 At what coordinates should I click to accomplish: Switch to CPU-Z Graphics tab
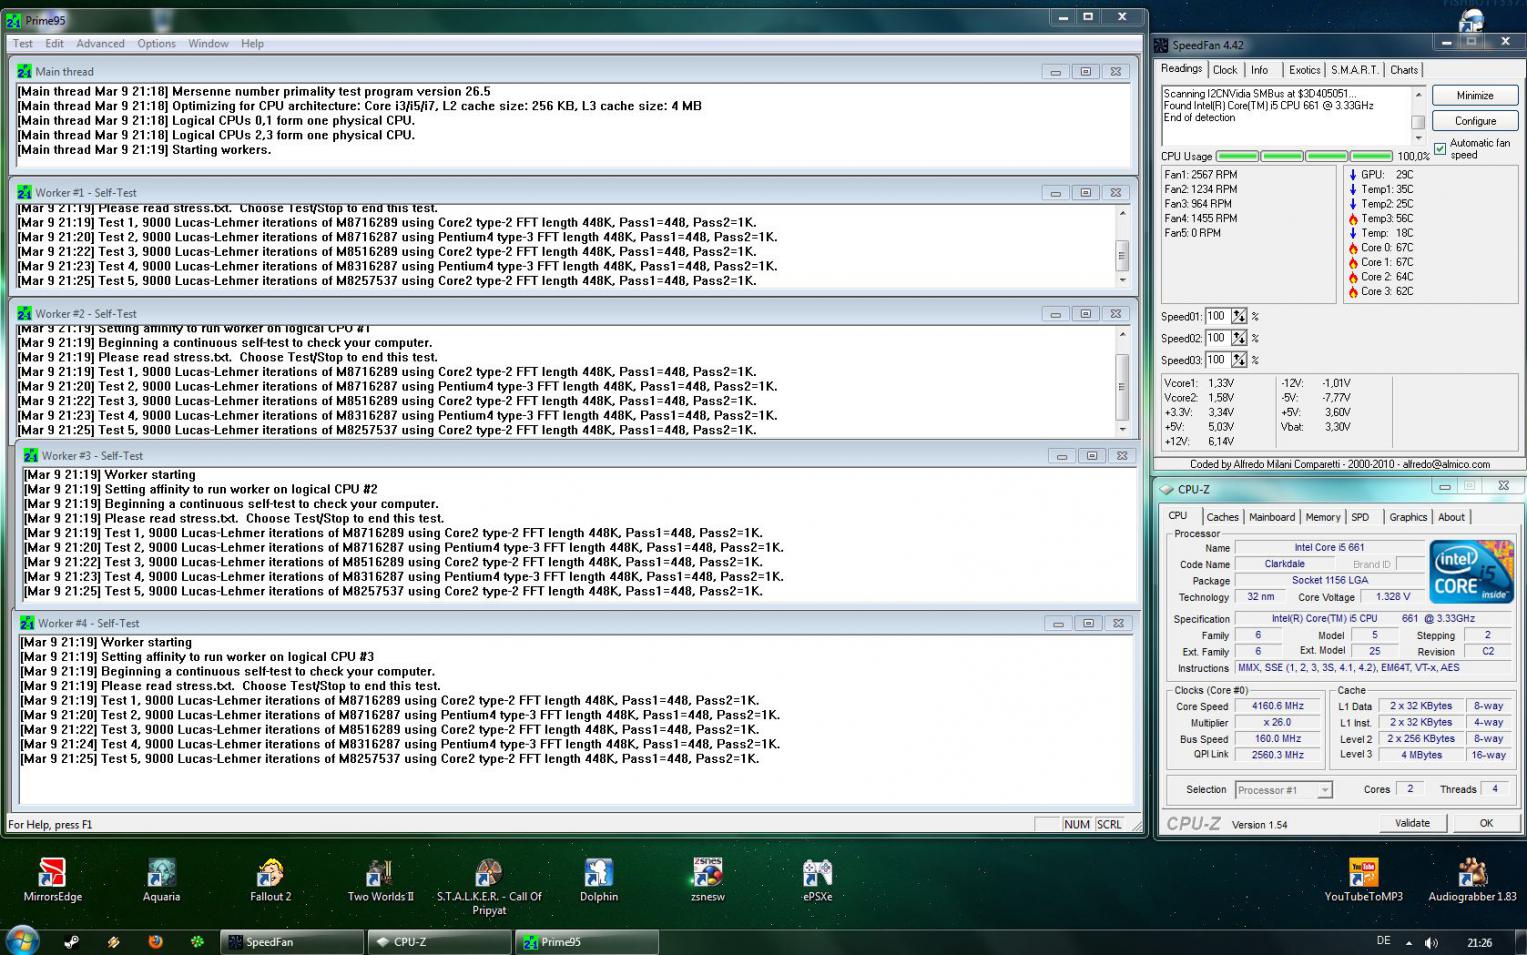tap(1408, 517)
